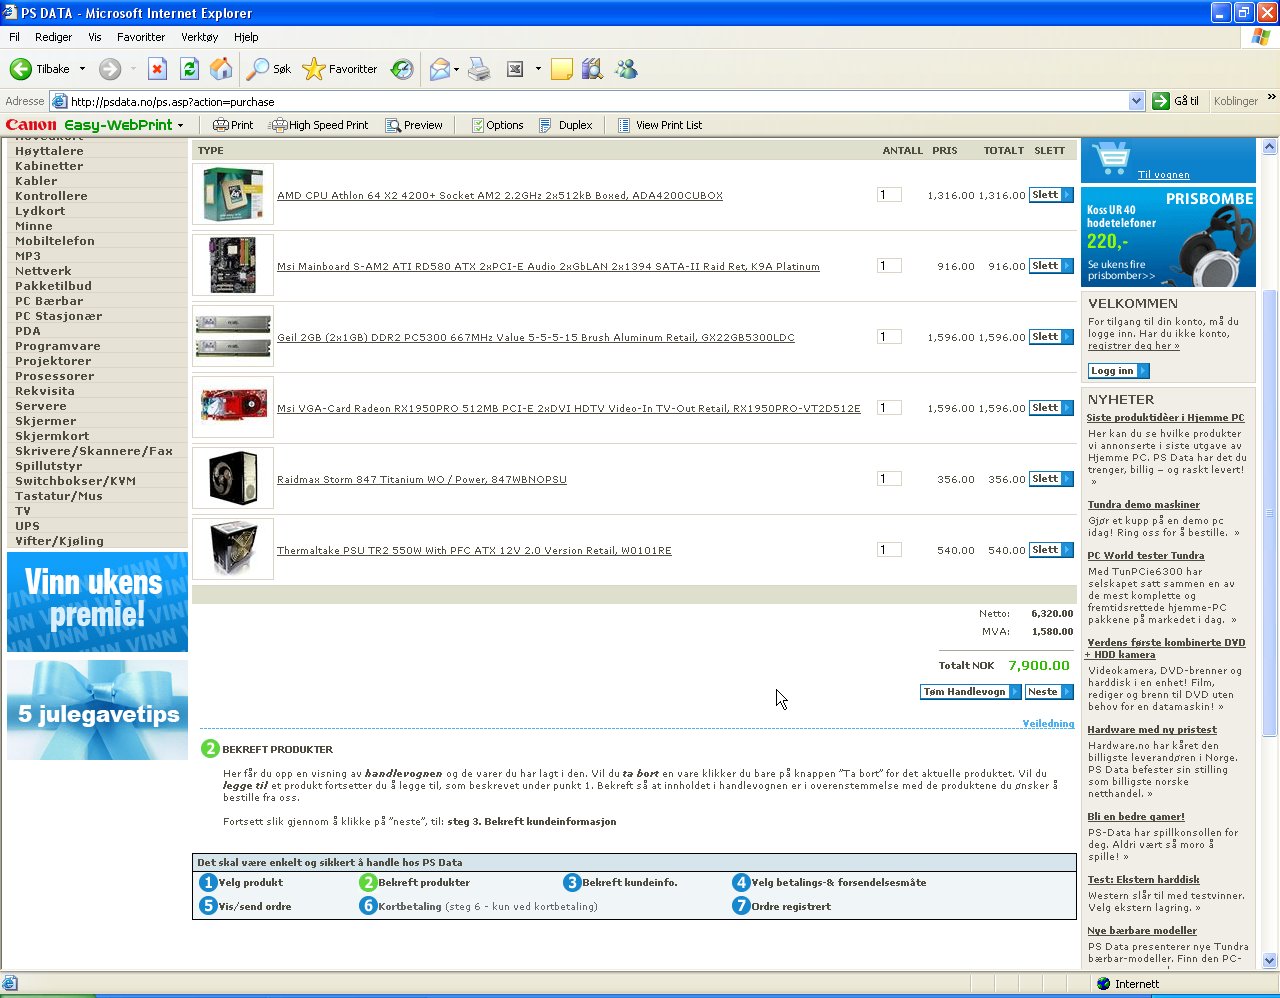Viewport: 1280px width, 998px height.
Task: Open Thermaltake PSU TR2 550W product link
Action: click(x=474, y=551)
